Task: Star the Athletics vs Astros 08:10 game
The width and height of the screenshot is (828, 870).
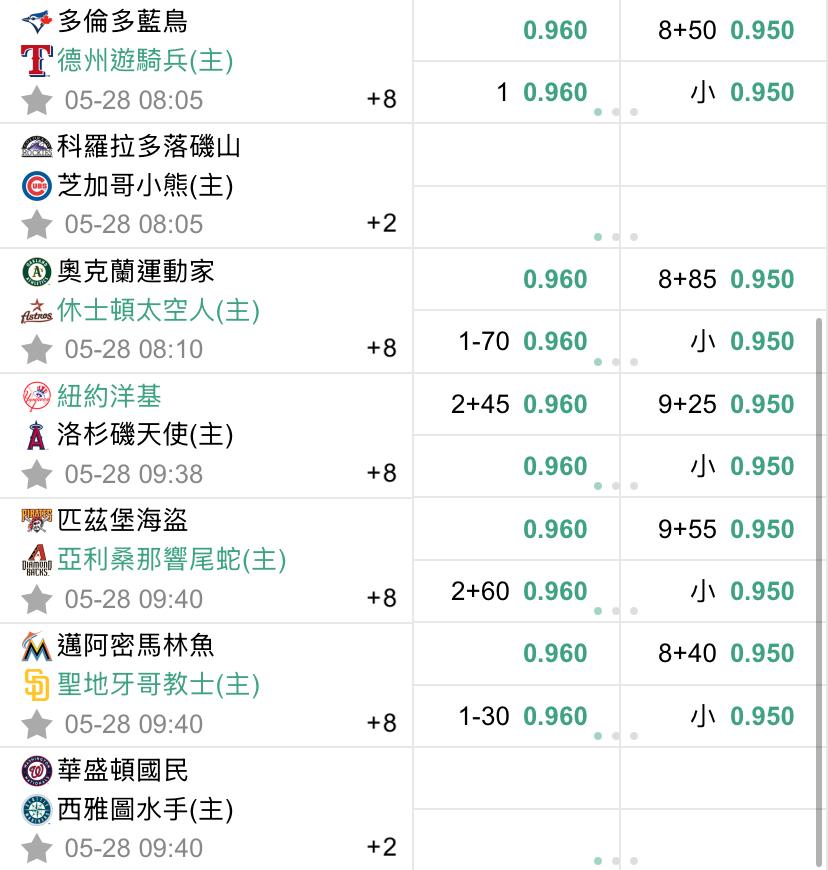Action: pos(37,350)
